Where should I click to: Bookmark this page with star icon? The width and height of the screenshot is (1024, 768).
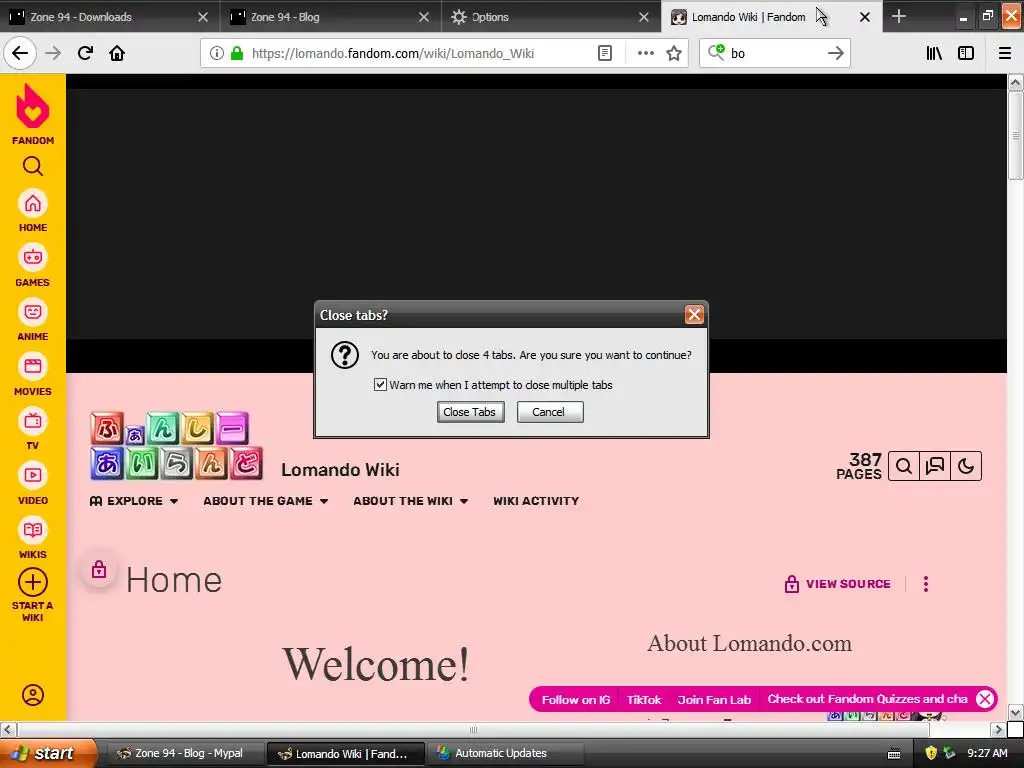click(674, 53)
